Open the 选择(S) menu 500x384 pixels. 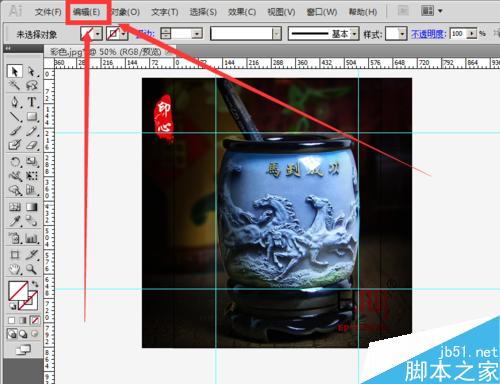203,12
